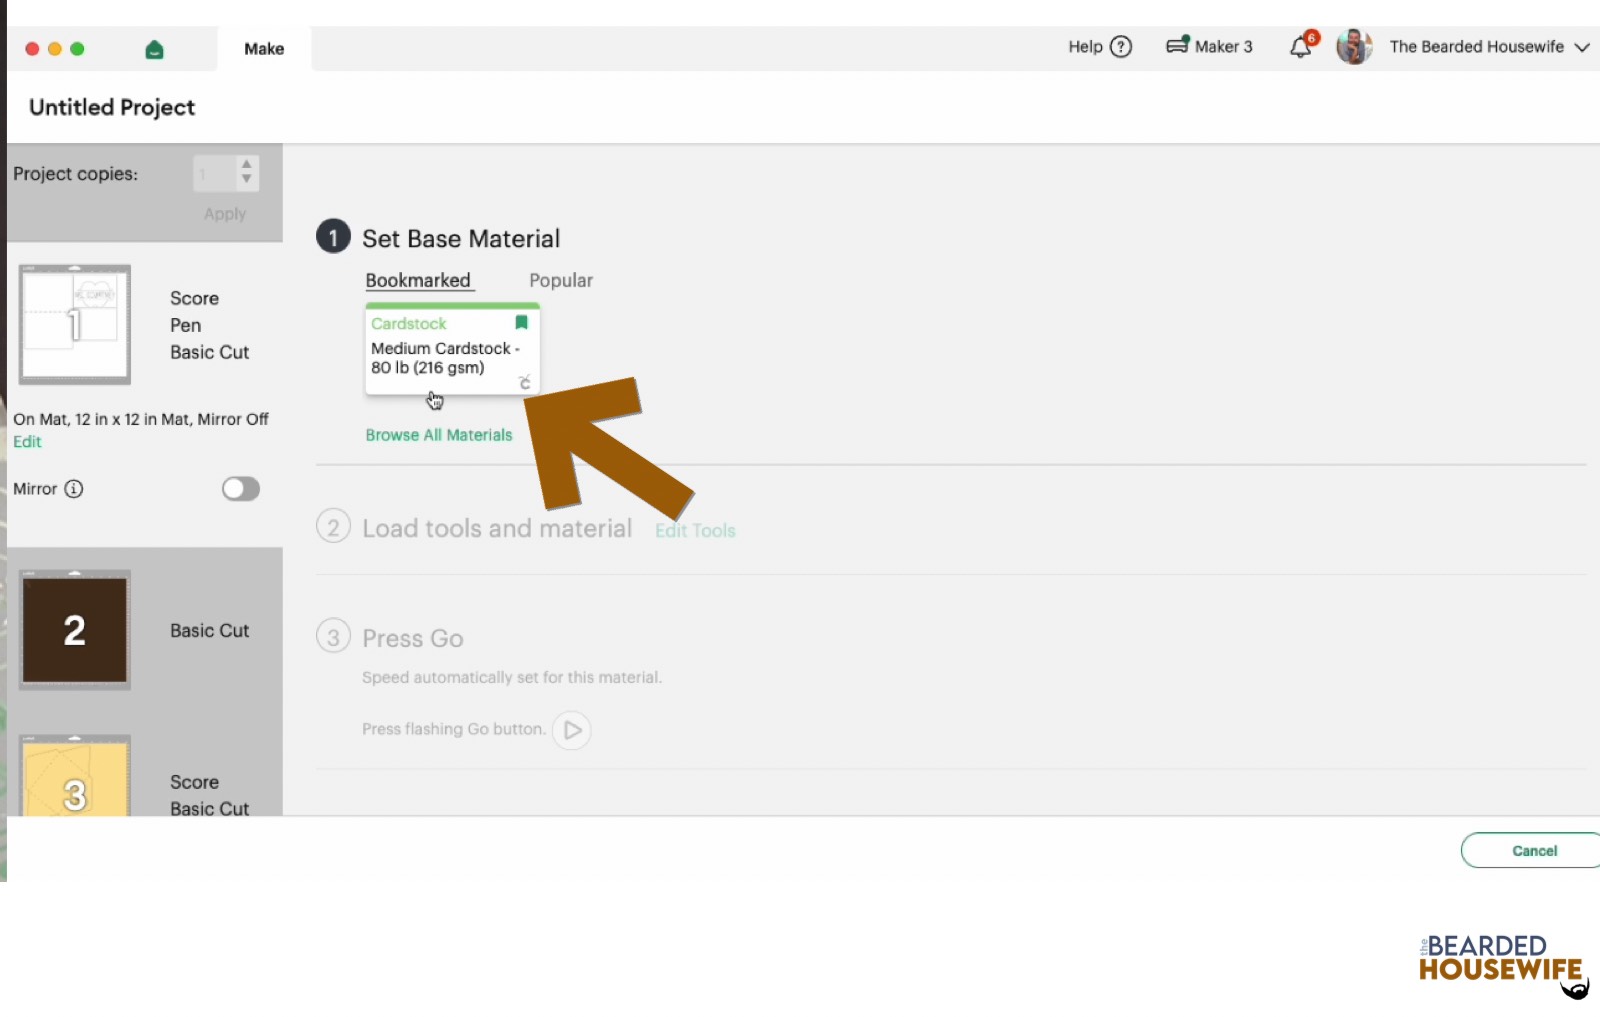This screenshot has height=1017, width=1600.
Task: Open Help menu
Action: pyautogui.click(x=1099, y=47)
